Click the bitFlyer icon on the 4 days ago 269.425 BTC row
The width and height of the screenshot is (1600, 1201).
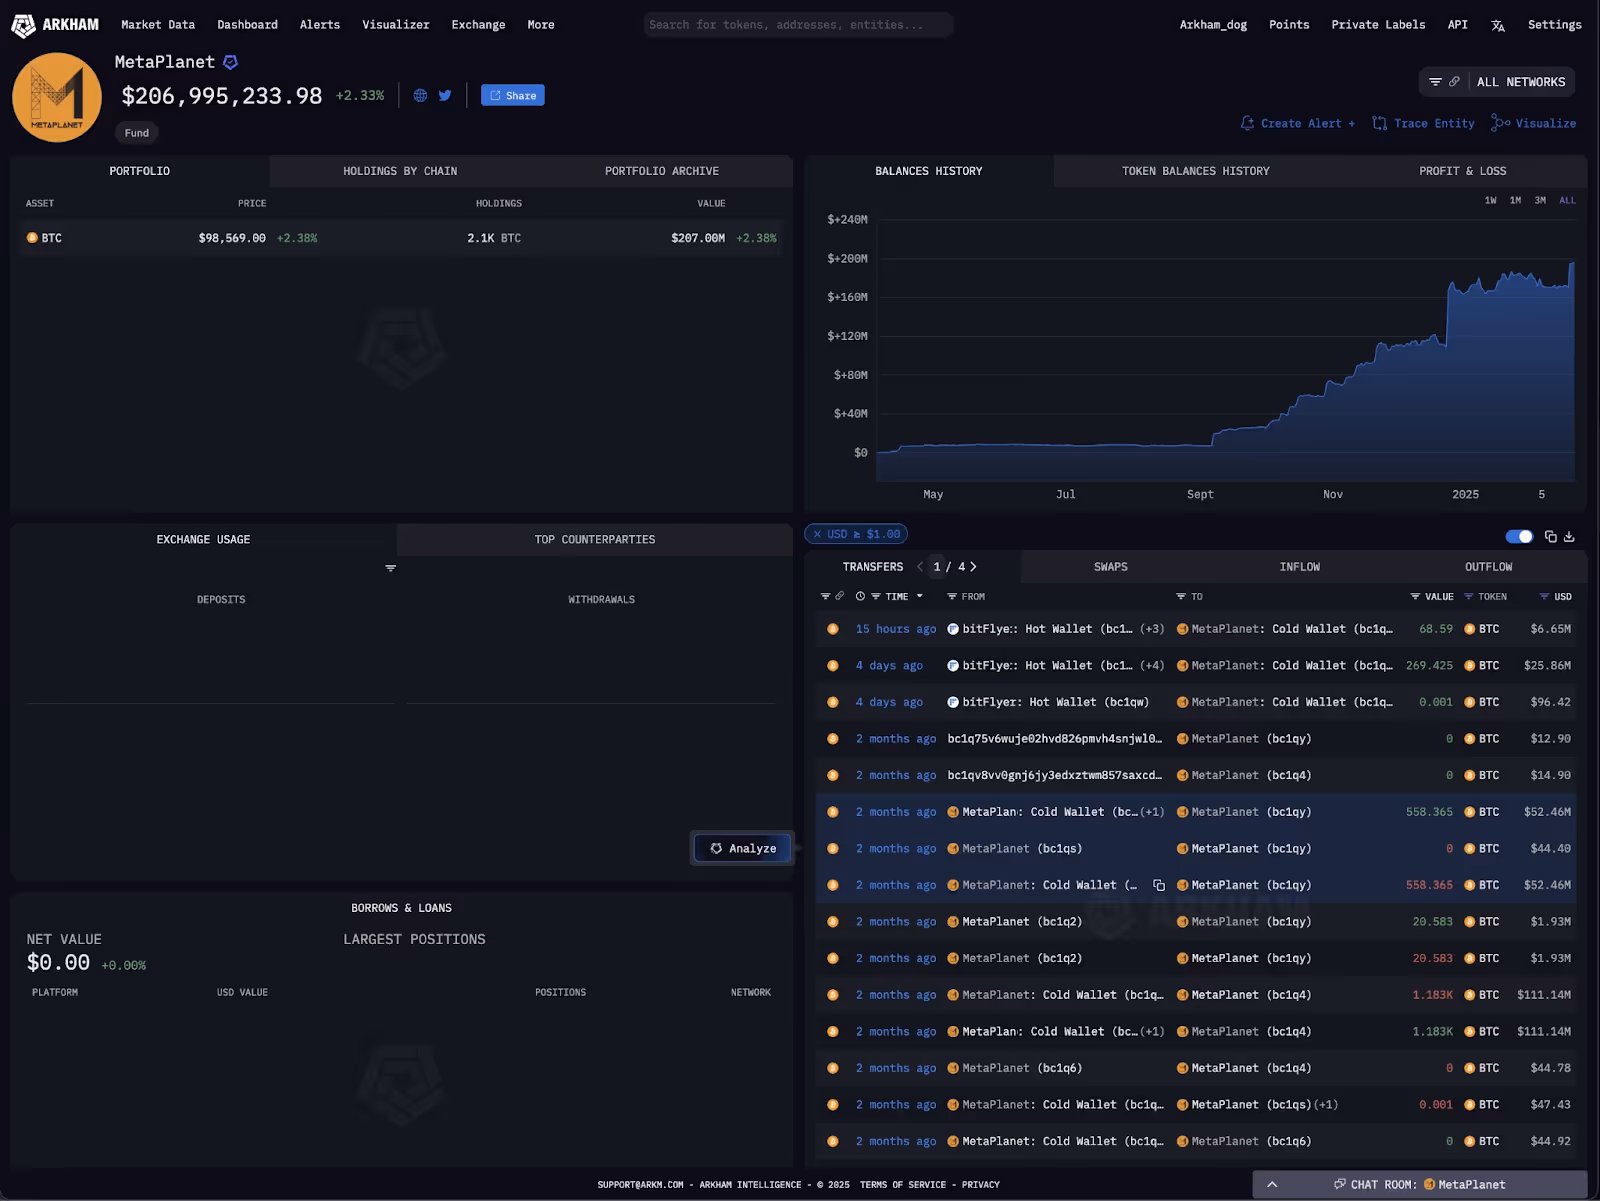point(953,666)
